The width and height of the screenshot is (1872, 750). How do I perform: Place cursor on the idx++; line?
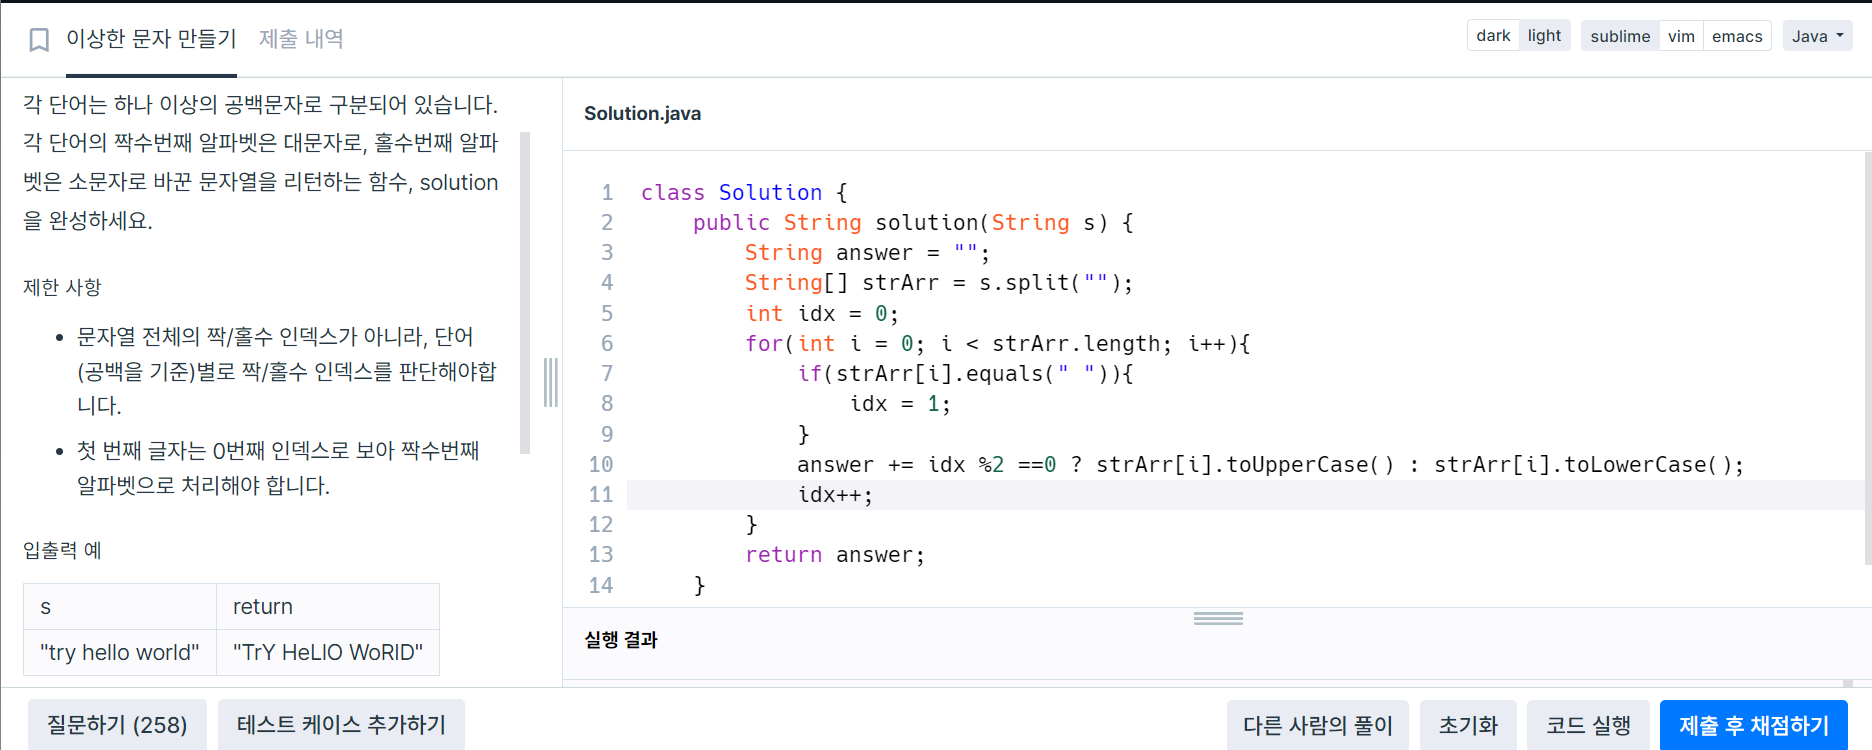[835, 495]
